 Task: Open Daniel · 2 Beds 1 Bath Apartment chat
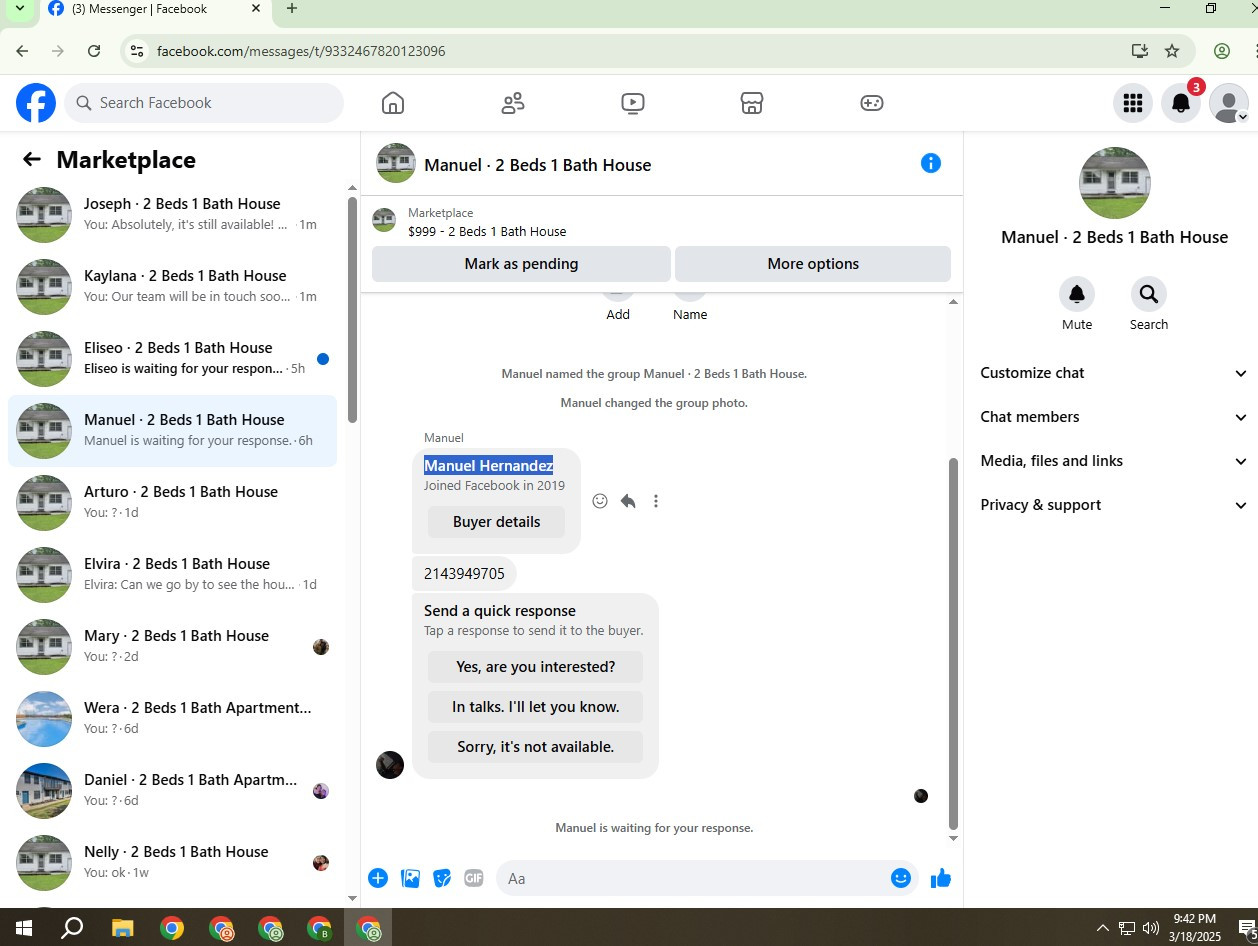click(173, 791)
